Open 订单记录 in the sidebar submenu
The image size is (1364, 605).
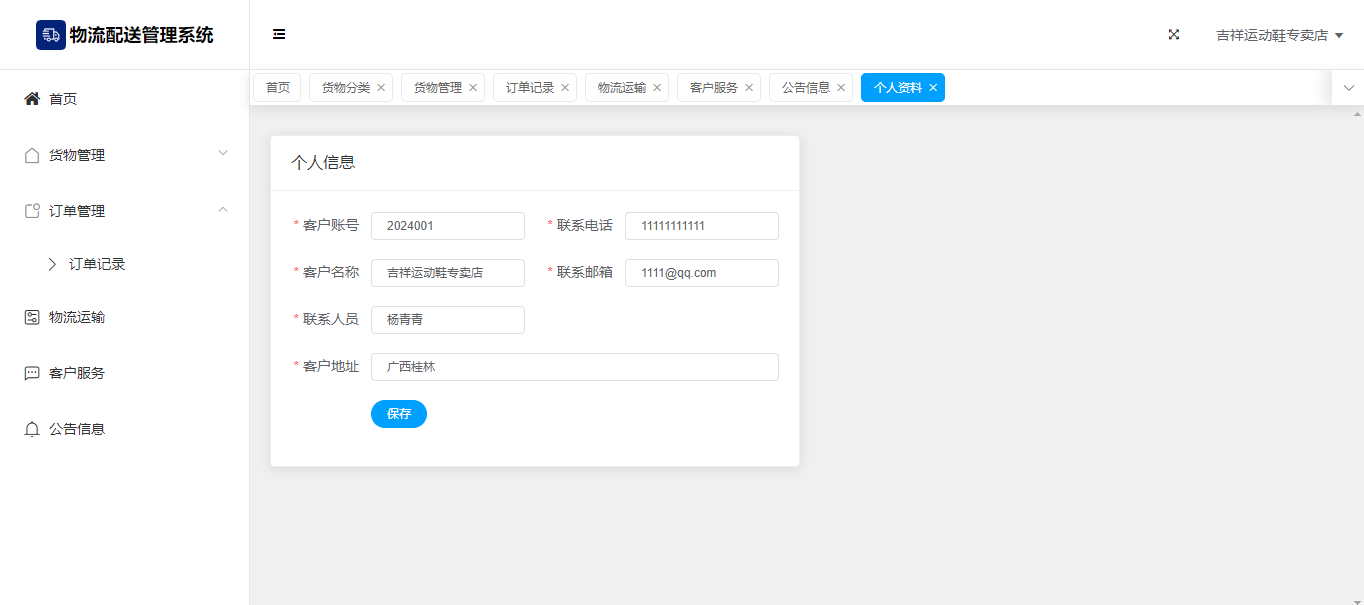pos(97,265)
